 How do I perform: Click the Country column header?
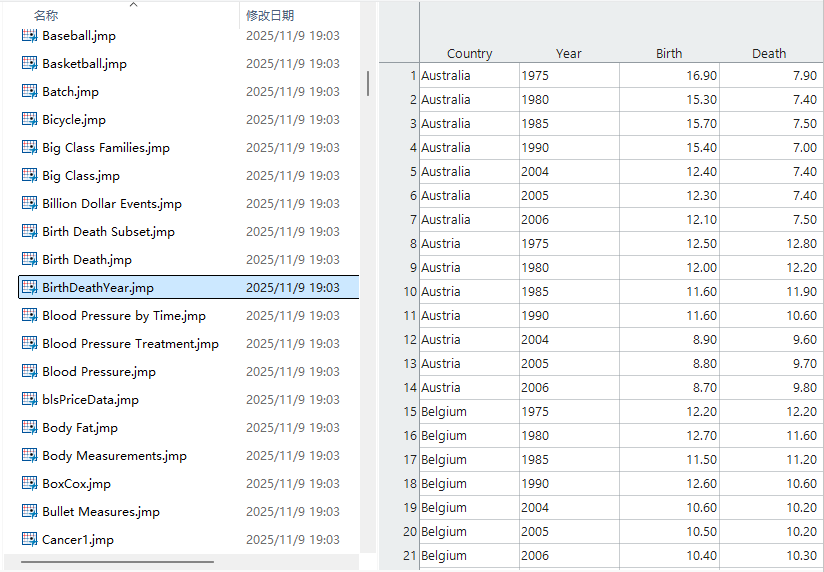click(469, 54)
